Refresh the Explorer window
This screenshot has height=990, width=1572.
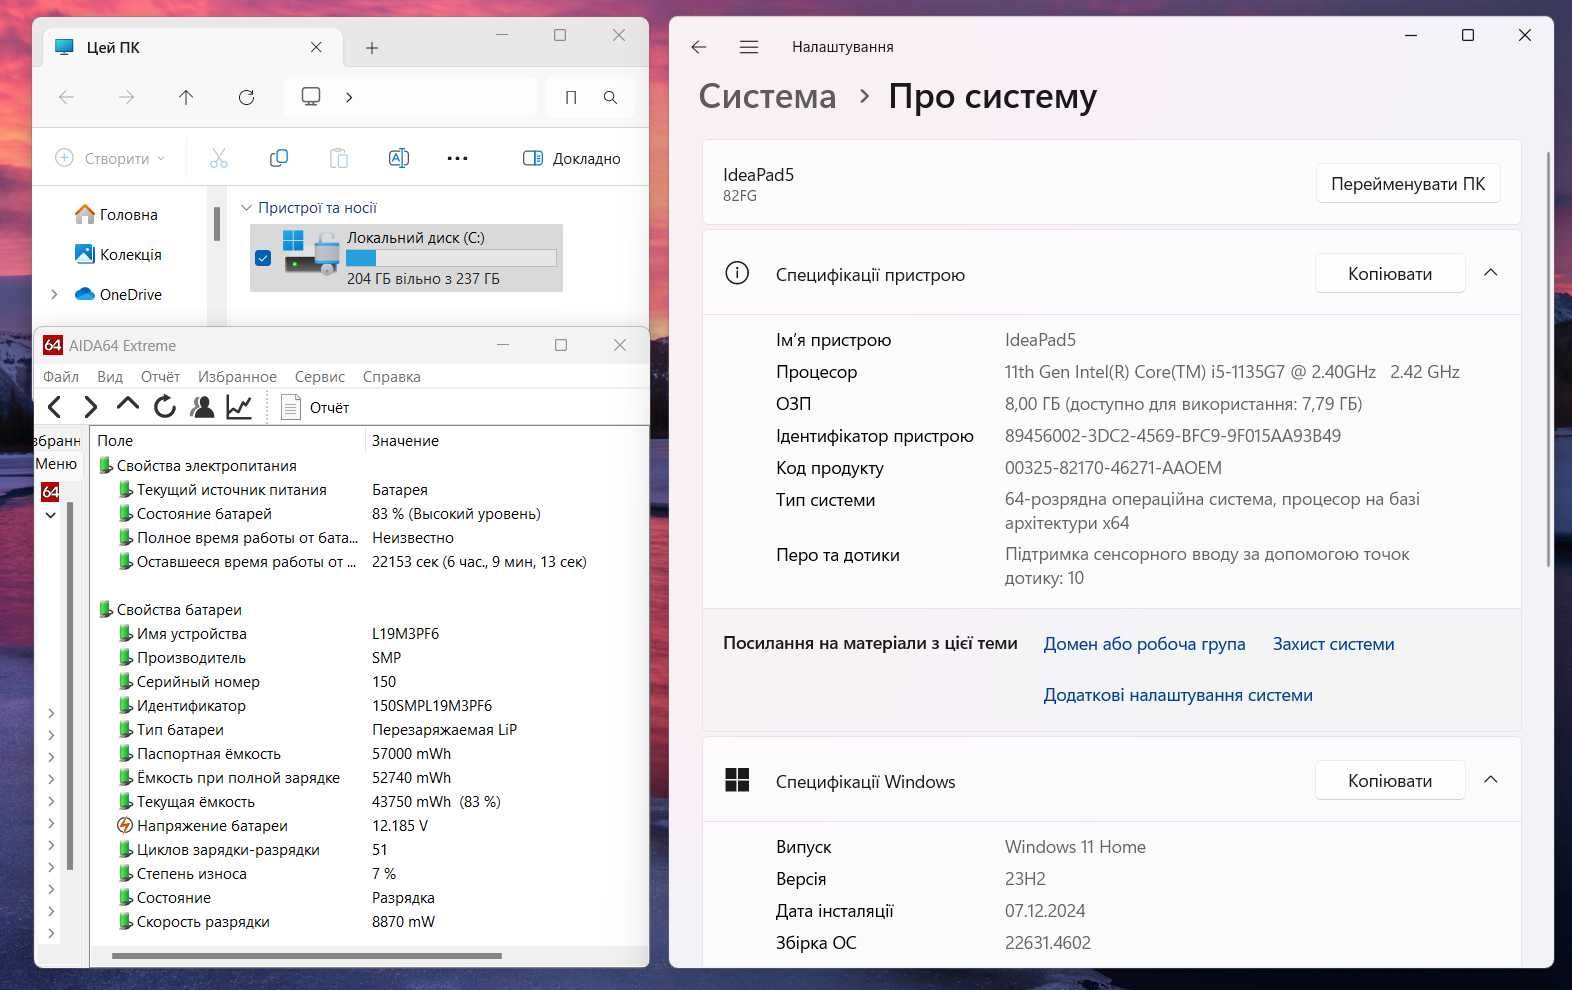246,97
